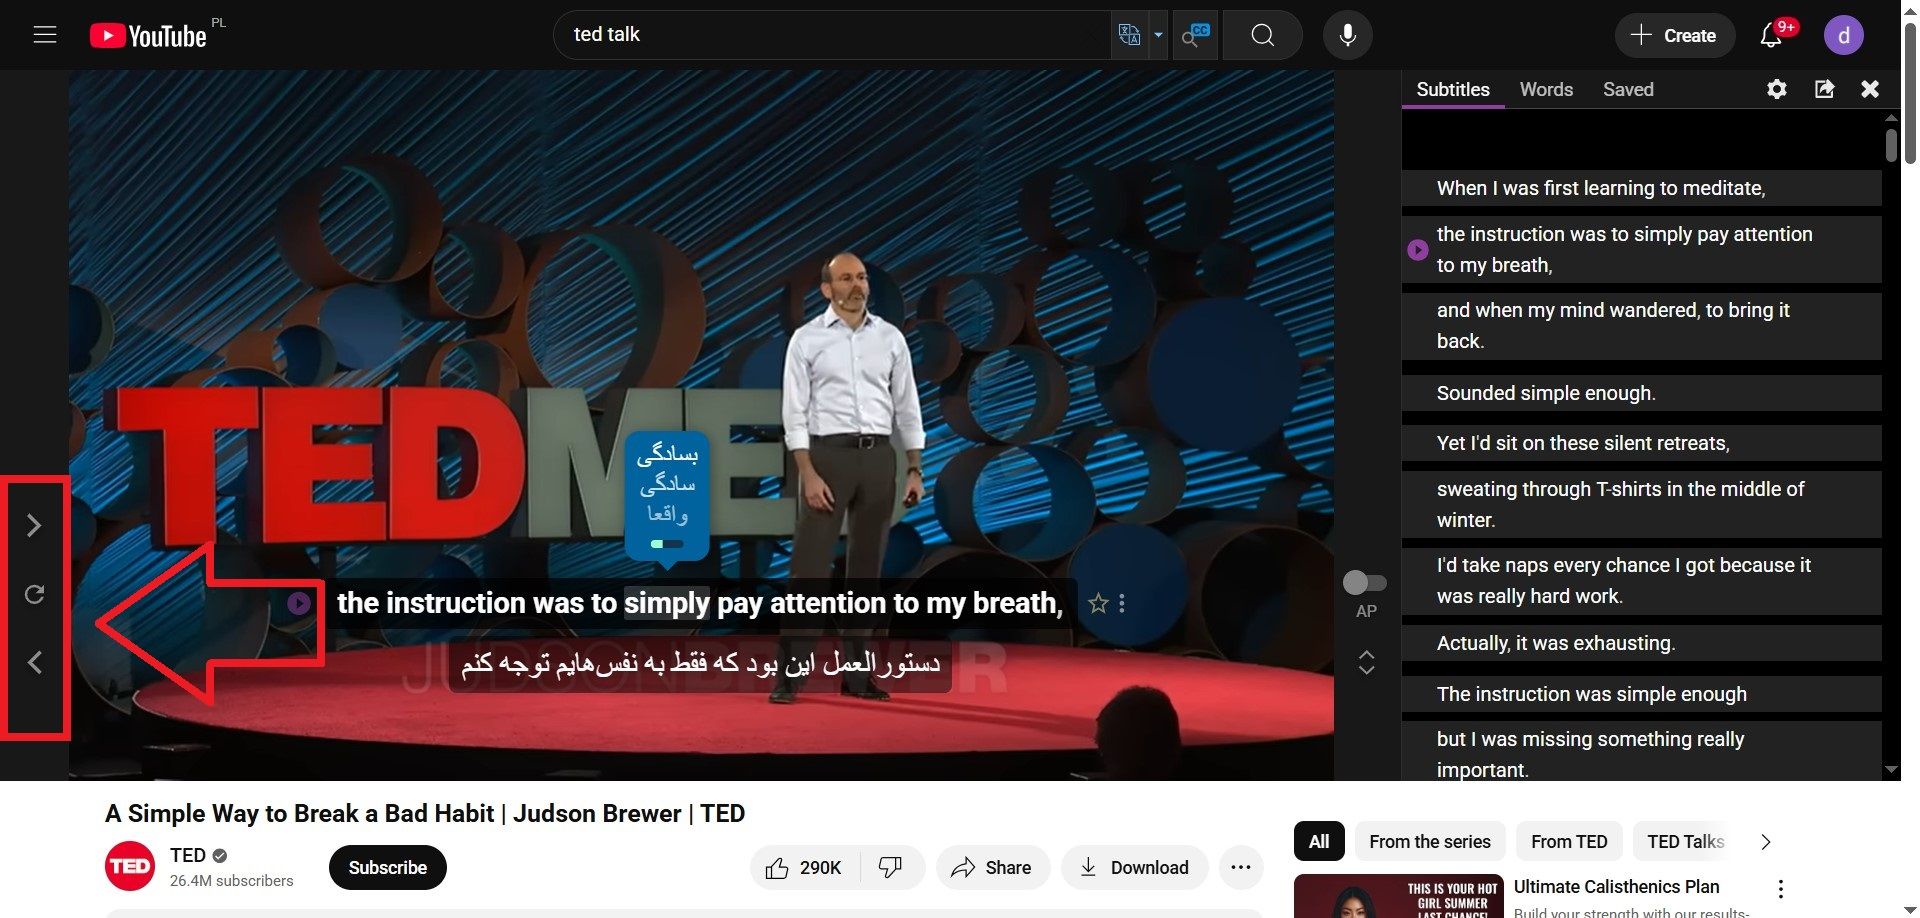
Task: Open YouTube notifications bell
Action: 1771,35
